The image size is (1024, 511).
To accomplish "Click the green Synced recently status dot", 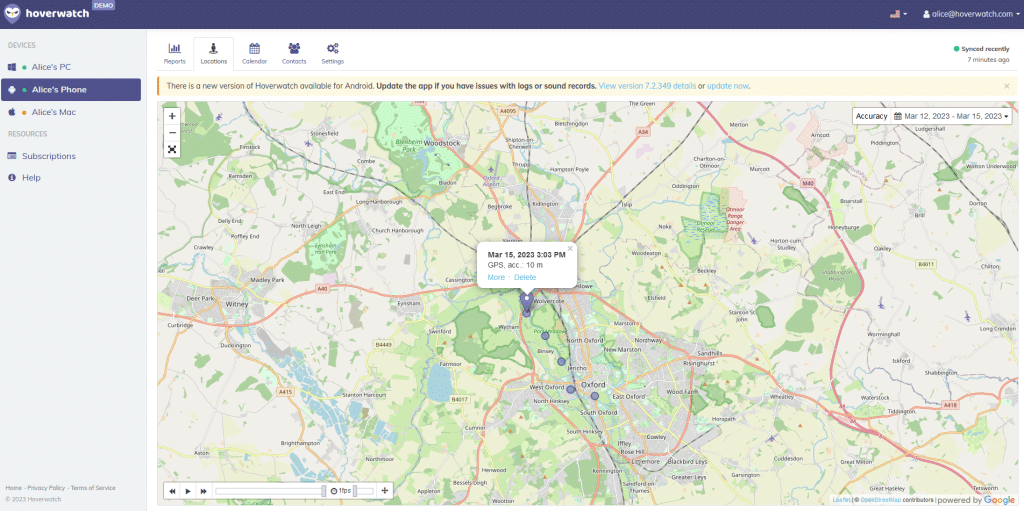I will [x=956, y=49].
